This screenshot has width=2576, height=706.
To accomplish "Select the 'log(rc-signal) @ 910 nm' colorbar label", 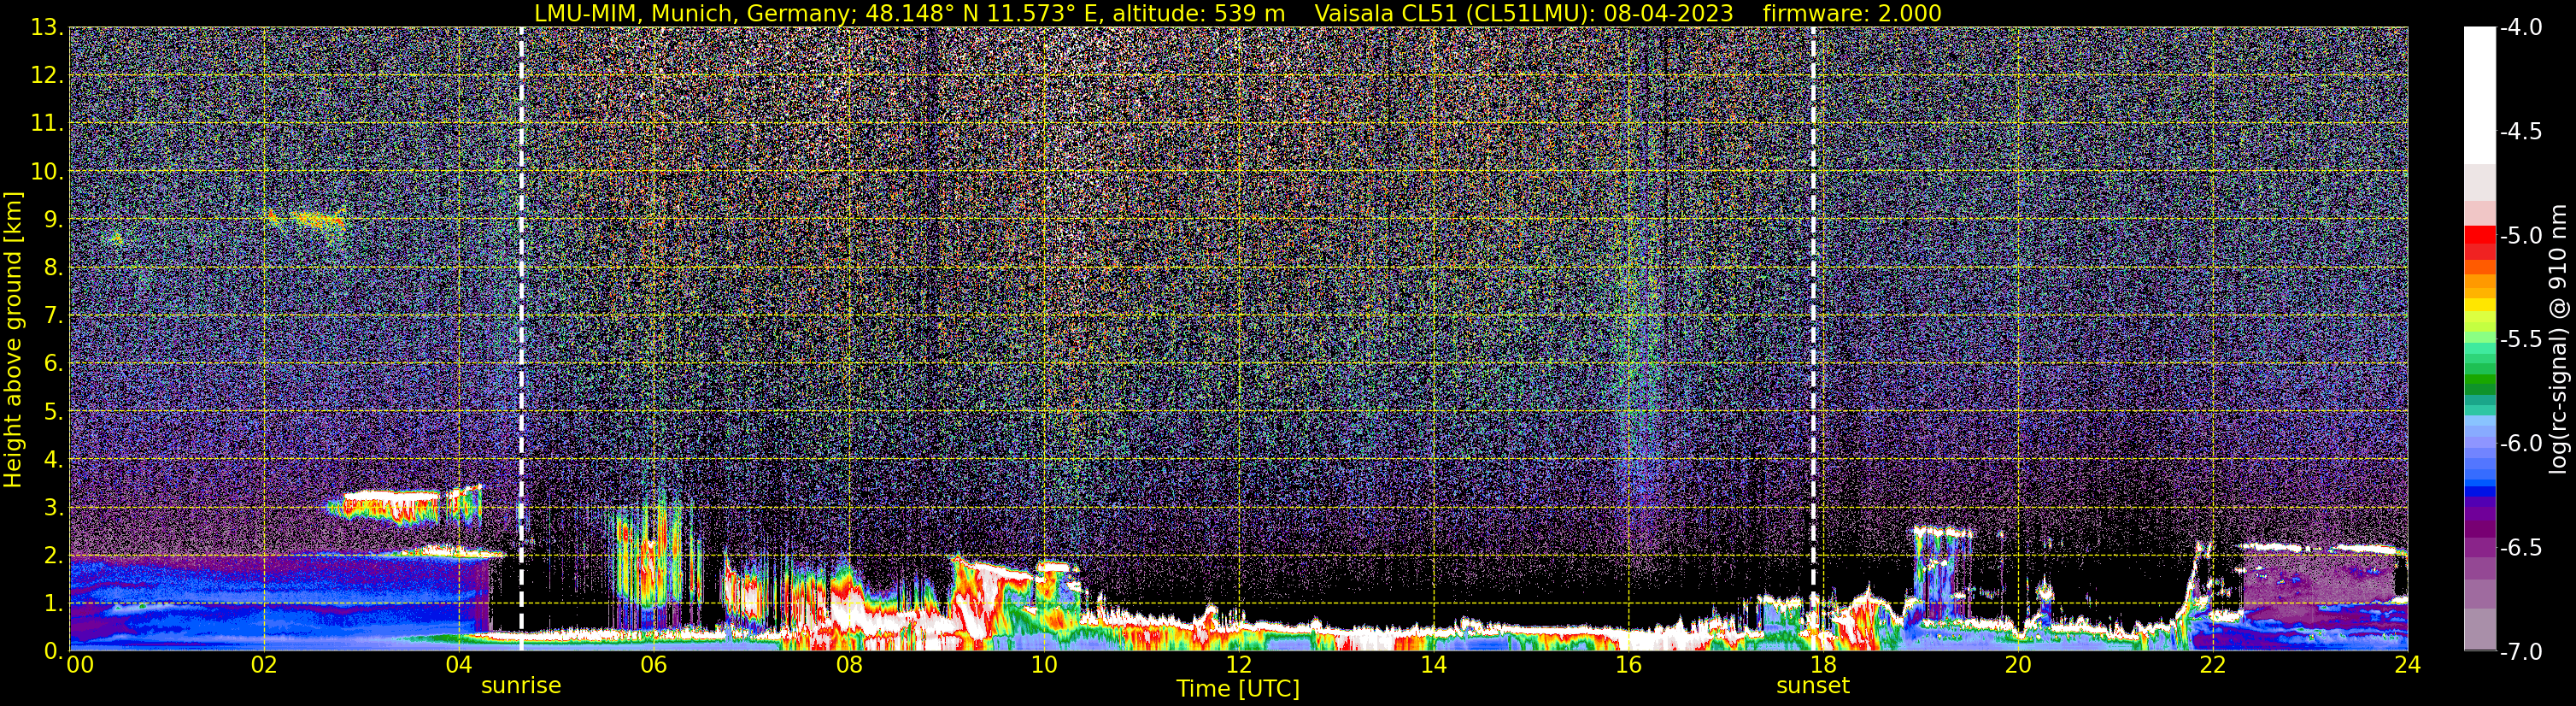I will pos(2560,339).
